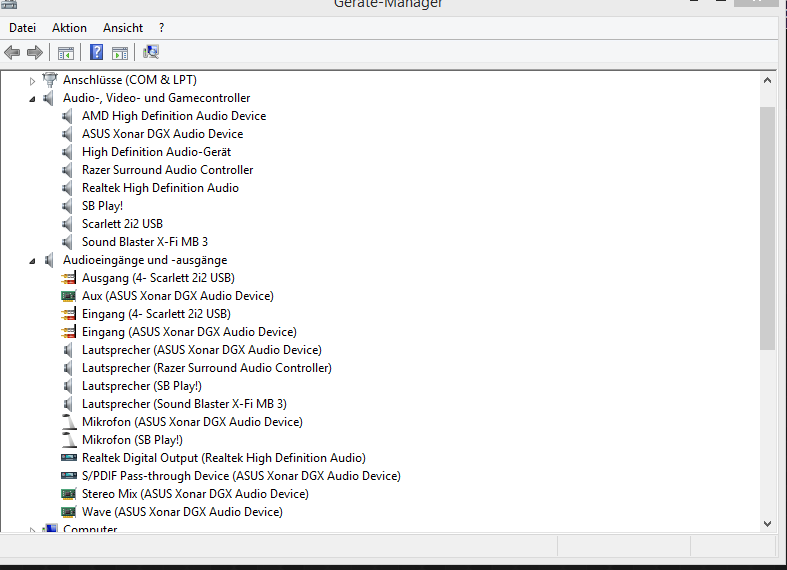This screenshot has width=787, height=570.
Task: Select the SB Play! device
Action: (102, 206)
